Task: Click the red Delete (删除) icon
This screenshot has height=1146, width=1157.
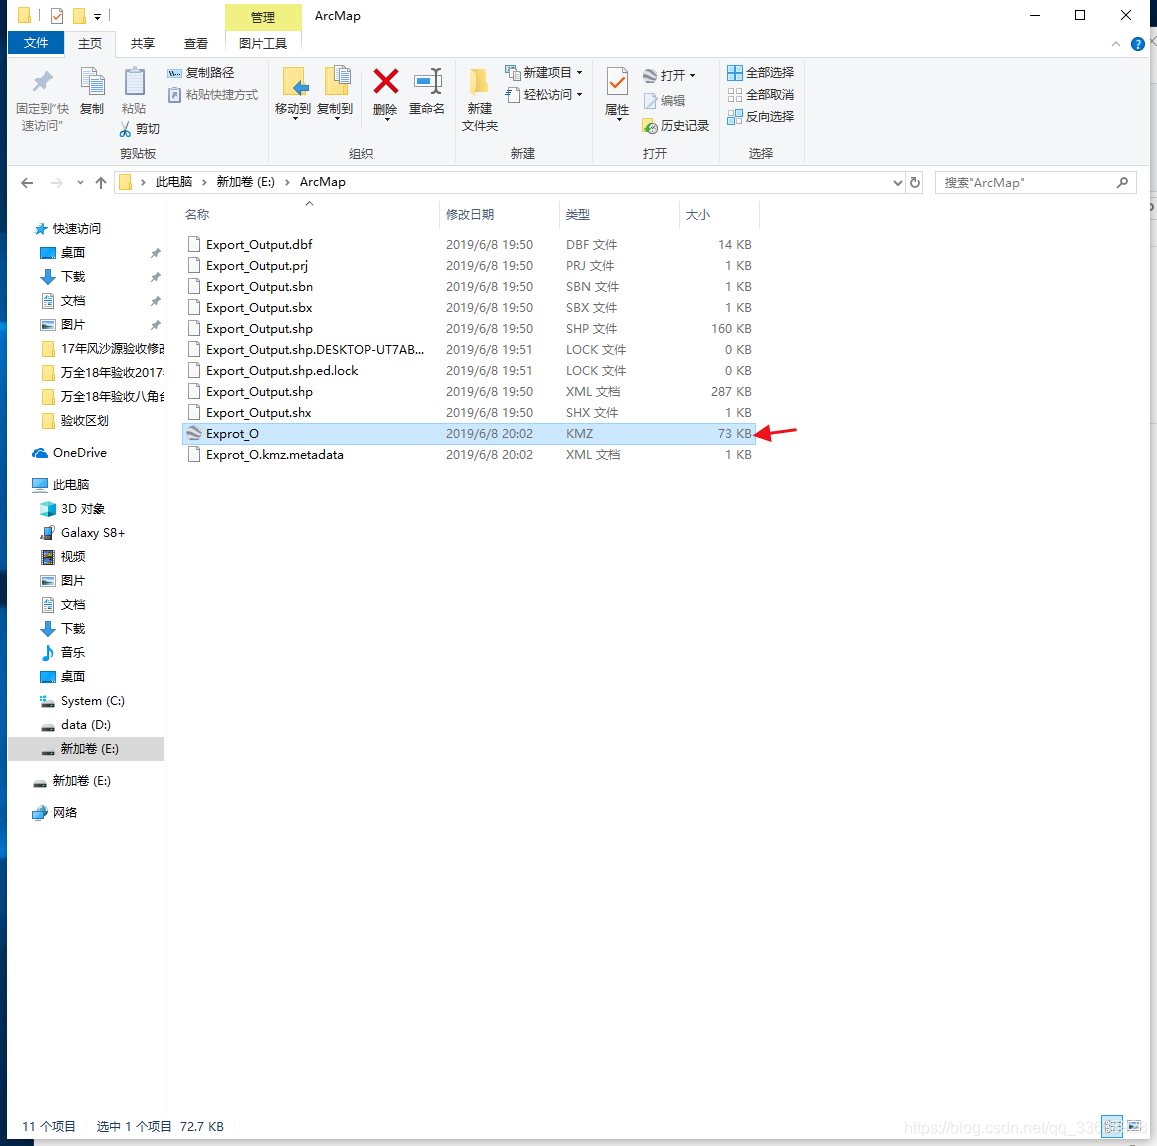Action: (385, 81)
